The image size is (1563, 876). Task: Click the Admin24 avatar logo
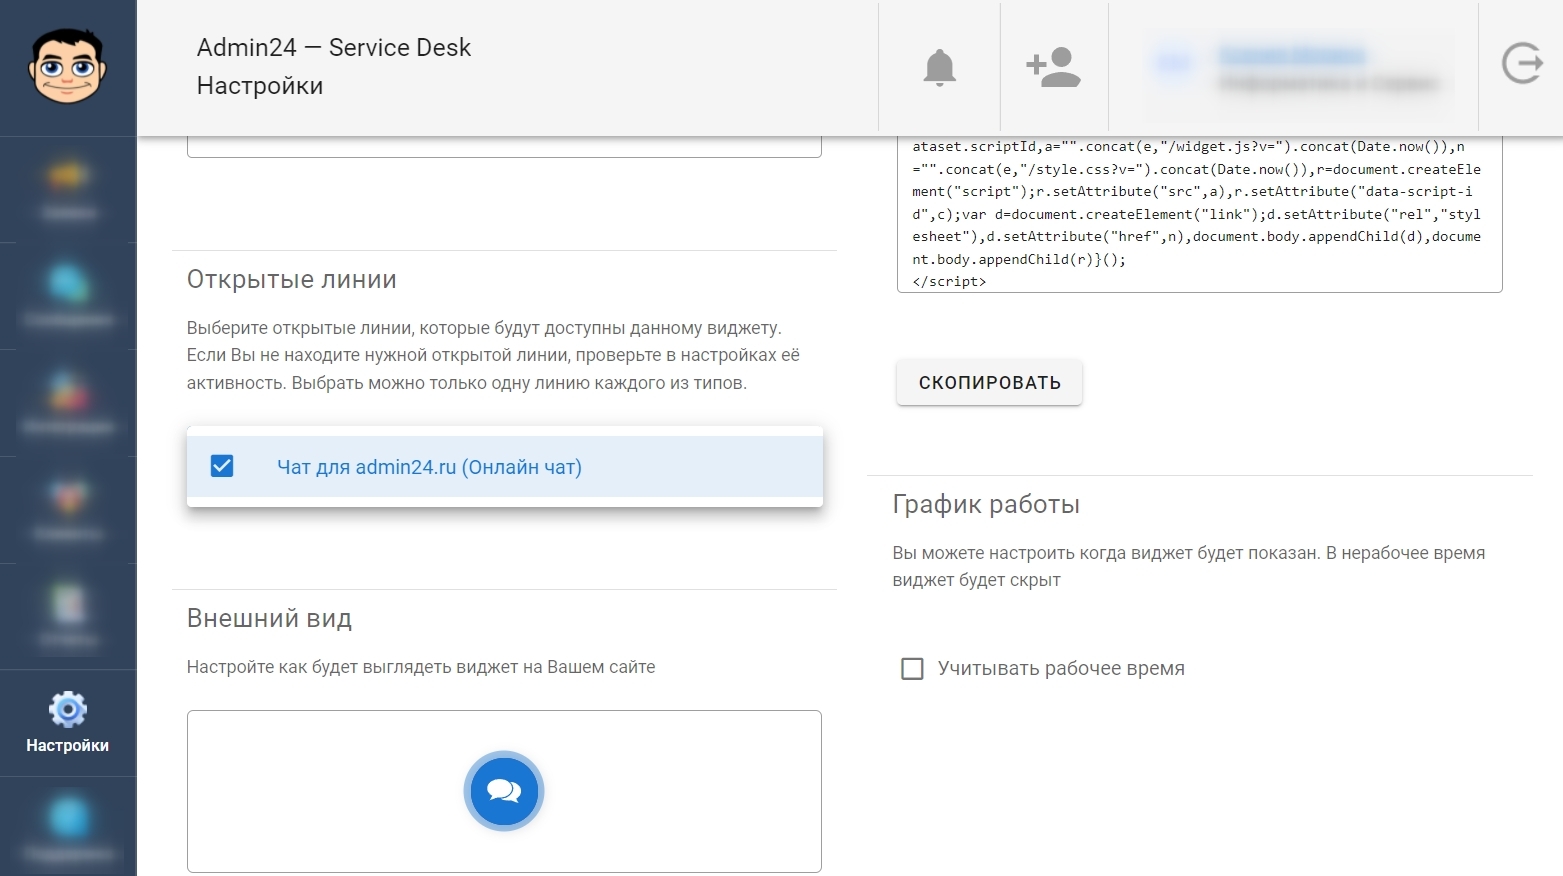68,67
